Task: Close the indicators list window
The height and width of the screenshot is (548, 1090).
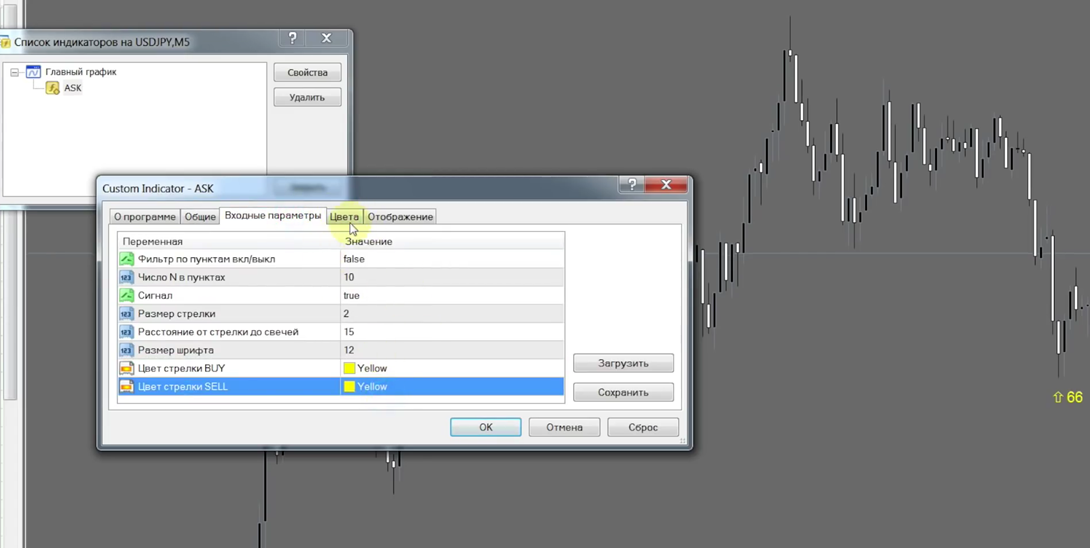Action: click(326, 38)
